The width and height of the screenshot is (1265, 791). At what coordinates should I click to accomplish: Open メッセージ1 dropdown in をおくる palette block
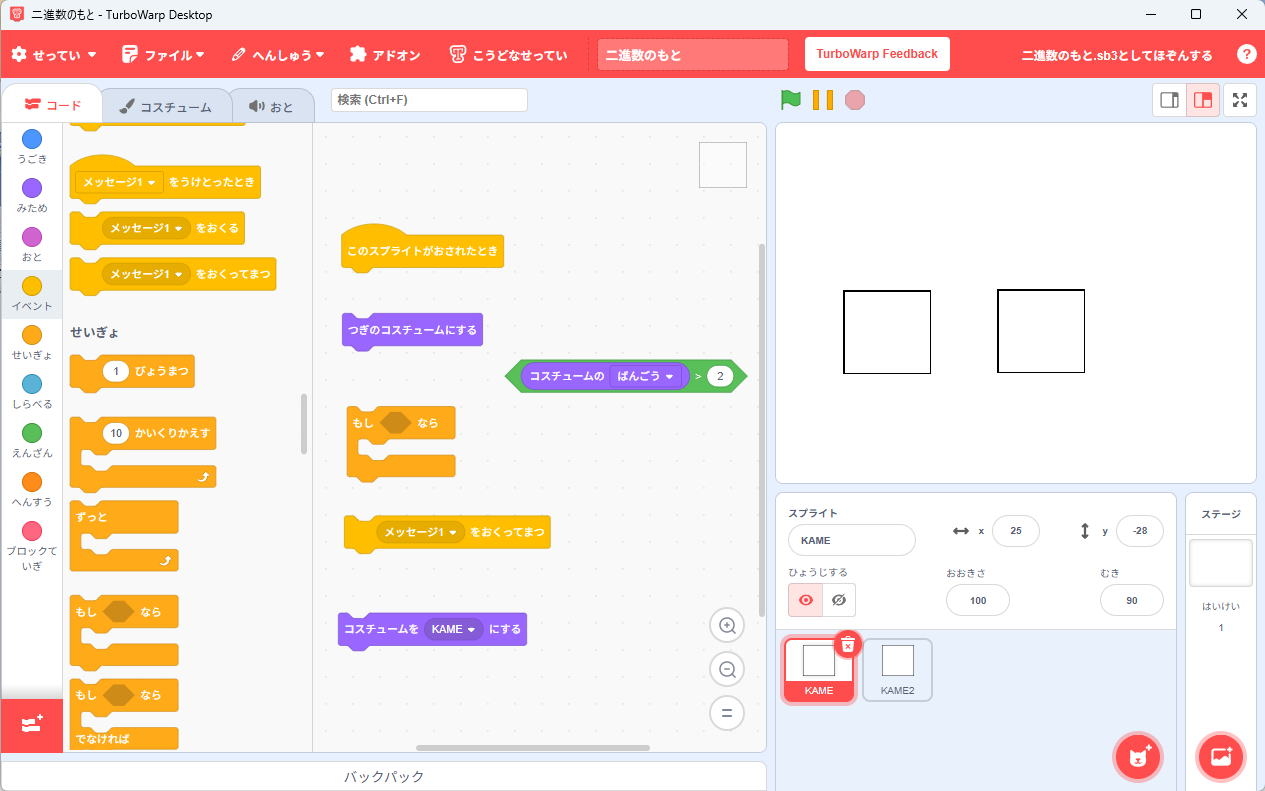click(x=146, y=228)
